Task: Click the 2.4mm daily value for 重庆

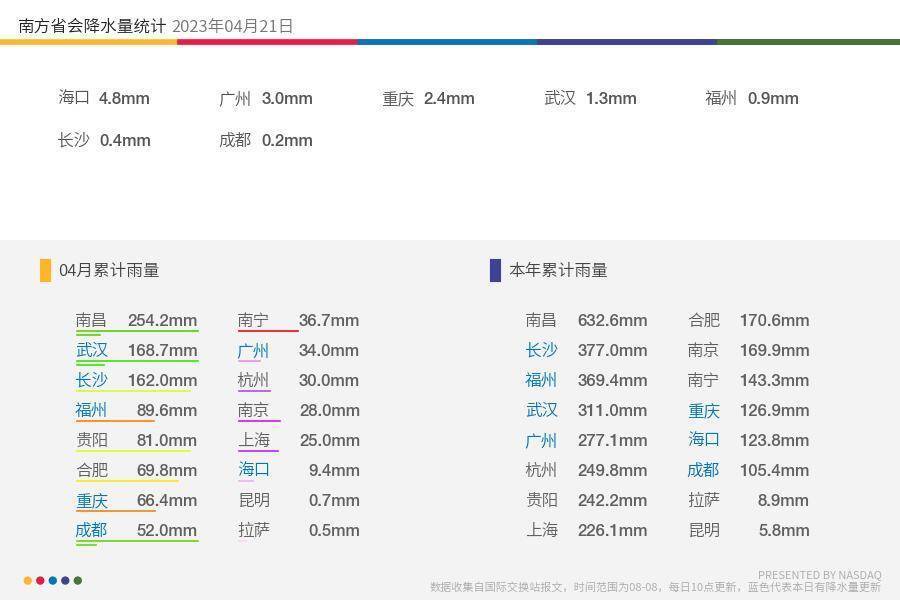Action: (449, 98)
